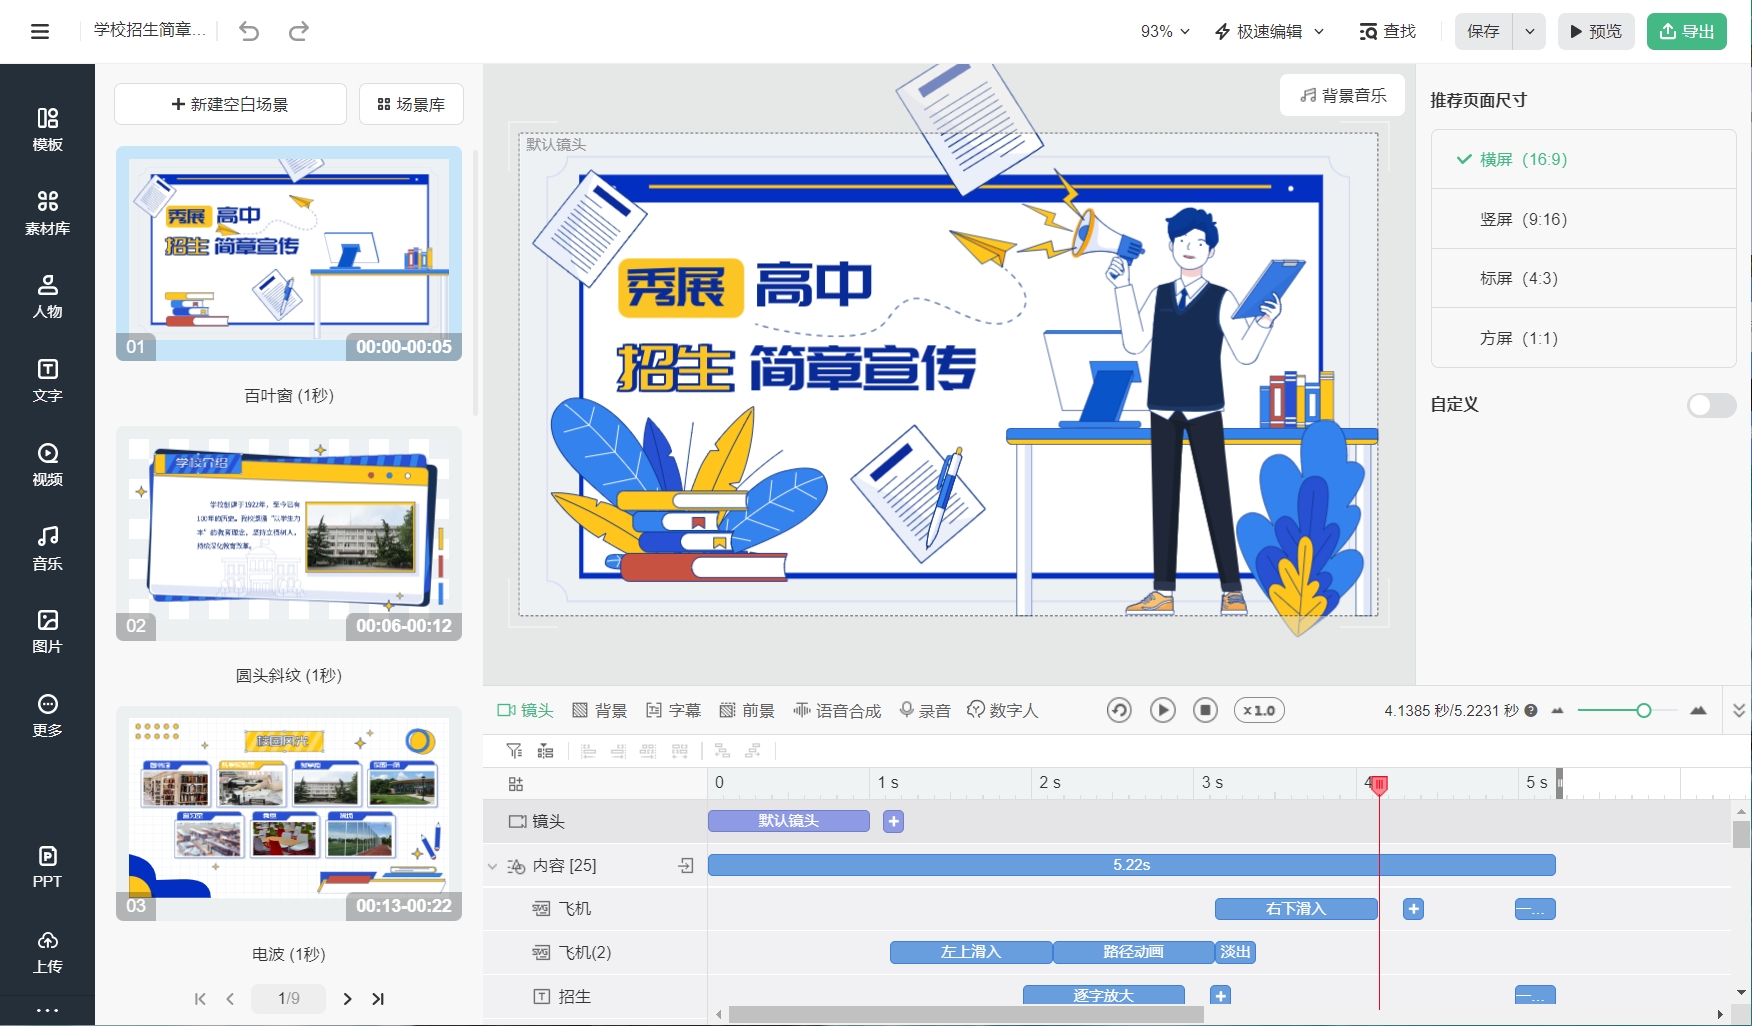Click the 导出 export button
This screenshot has width=1752, height=1026.
click(x=1686, y=31)
